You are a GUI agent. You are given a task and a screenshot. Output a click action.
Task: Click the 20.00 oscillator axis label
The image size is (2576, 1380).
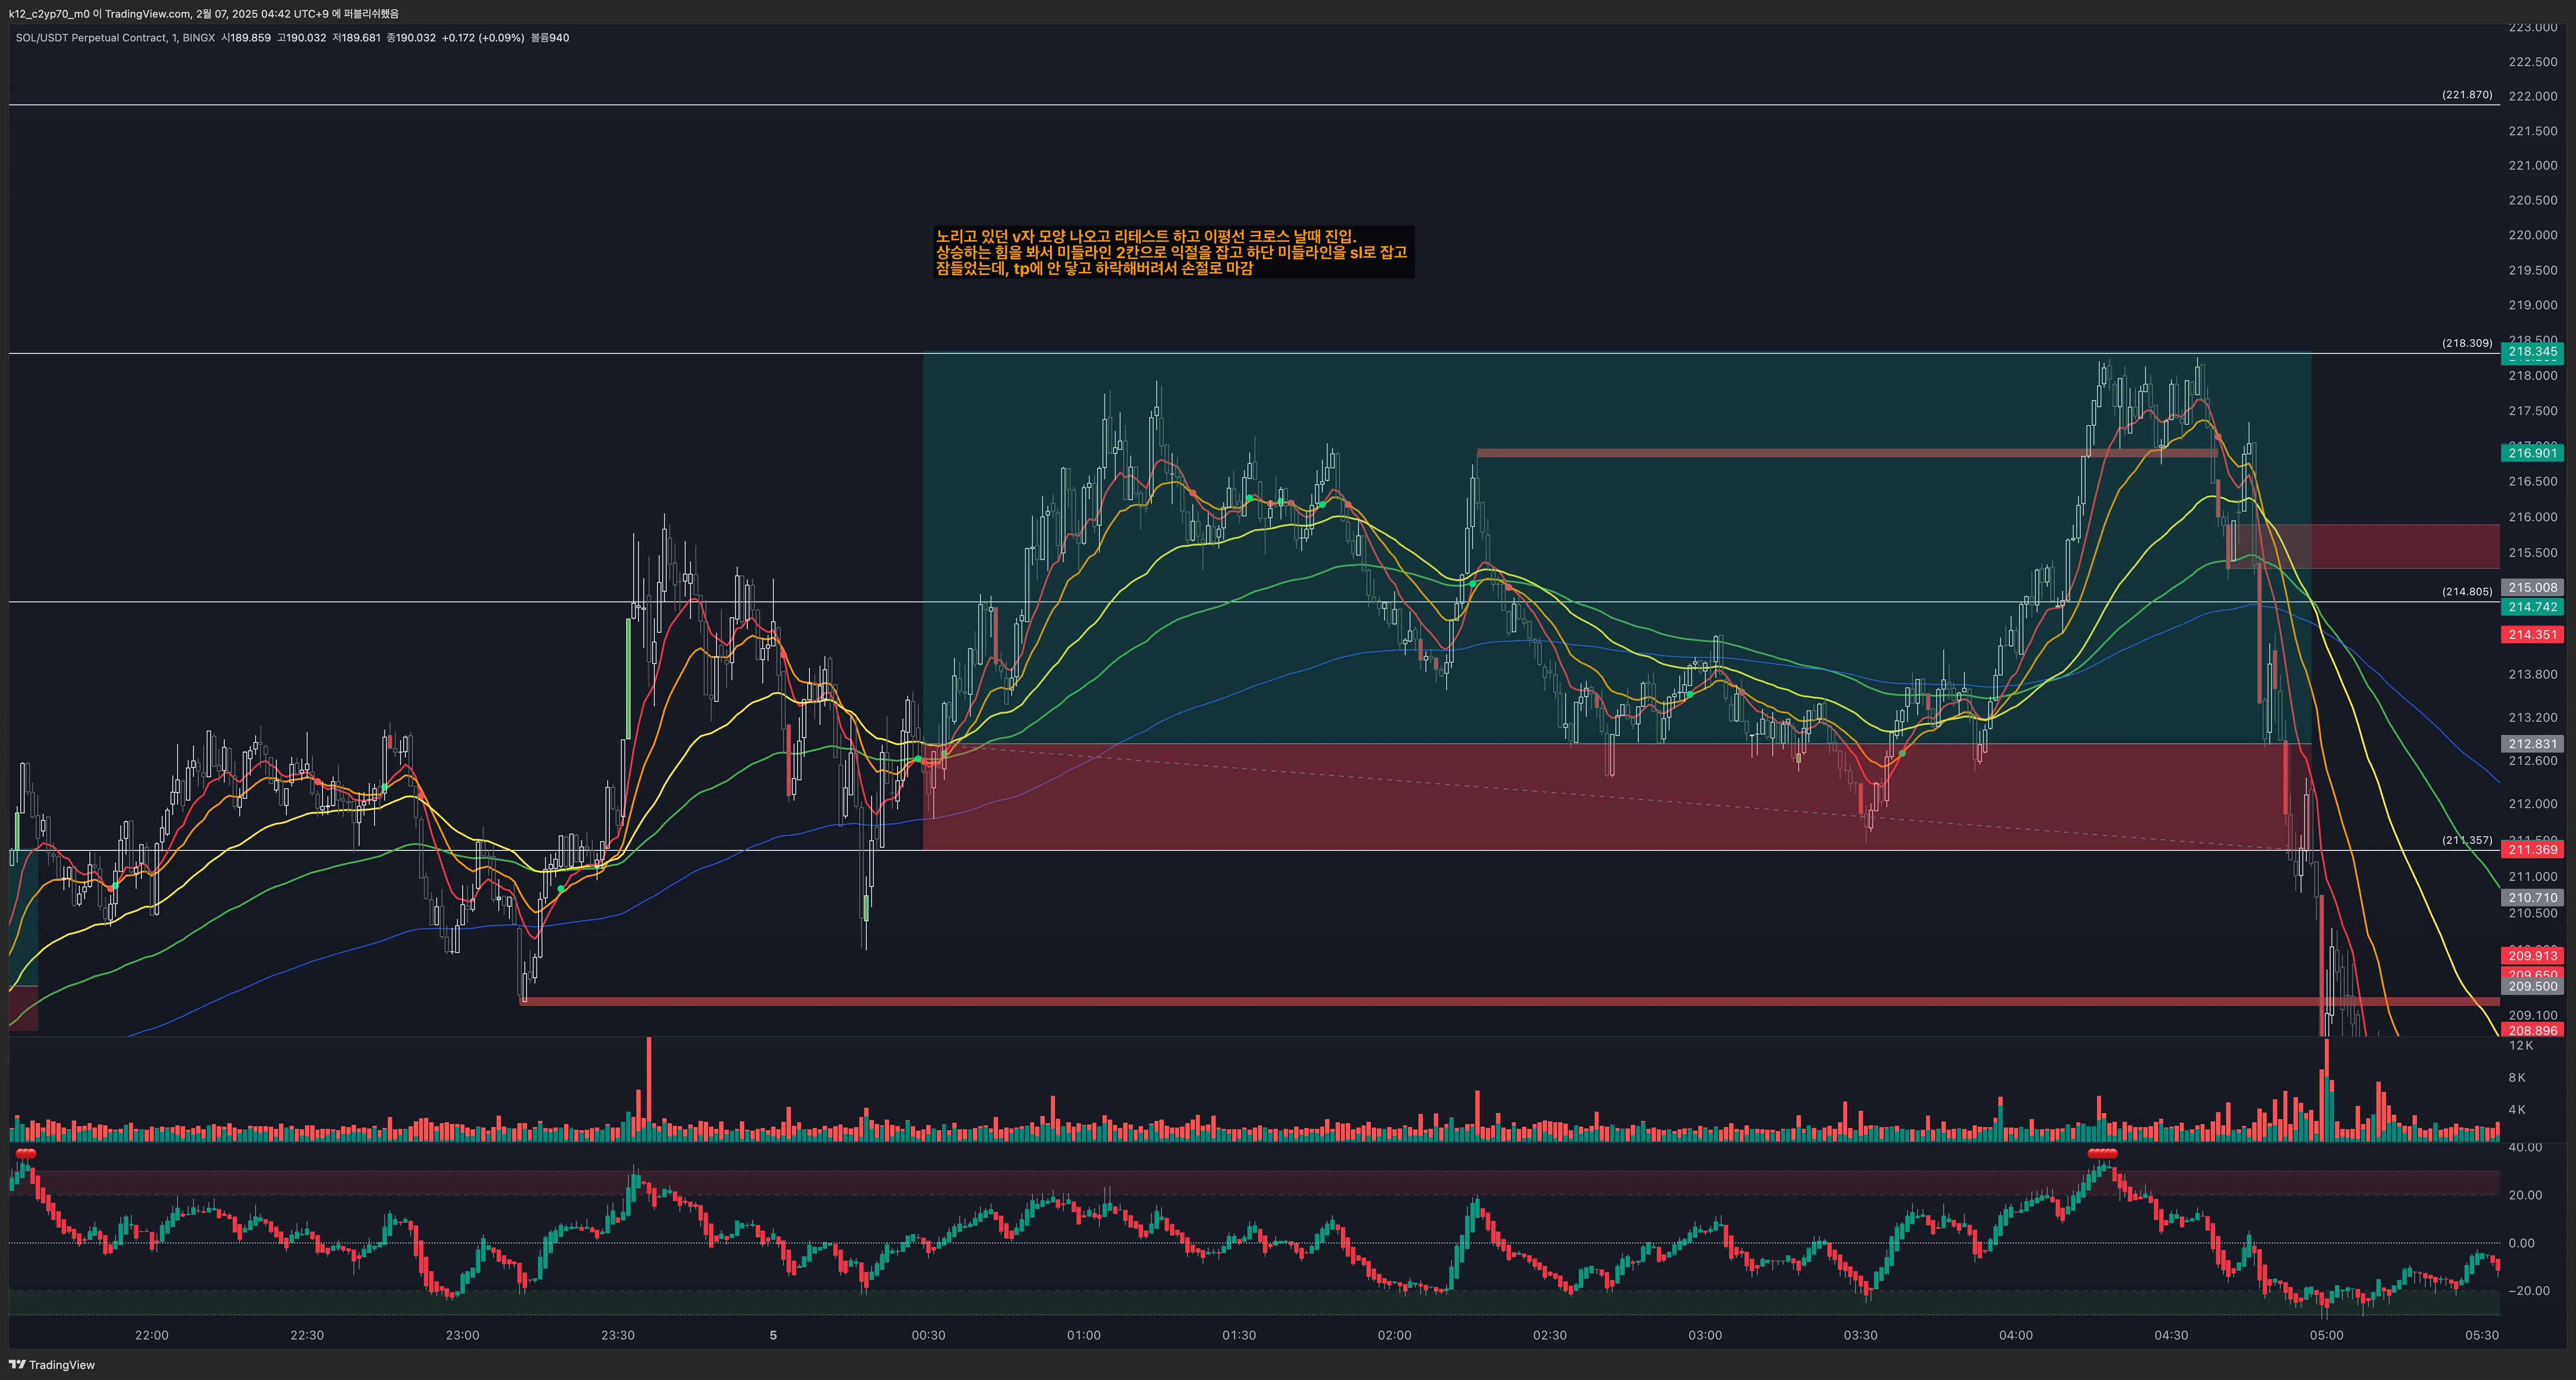tap(2525, 1196)
